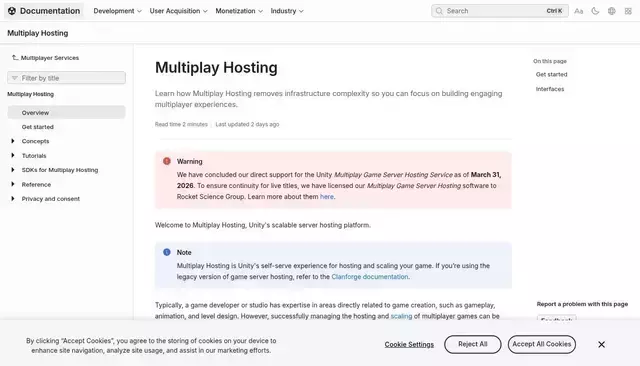The width and height of the screenshot is (640, 366).
Task: Open SDKs for Multiplay Hosting entry
Action: coord(60,170)
